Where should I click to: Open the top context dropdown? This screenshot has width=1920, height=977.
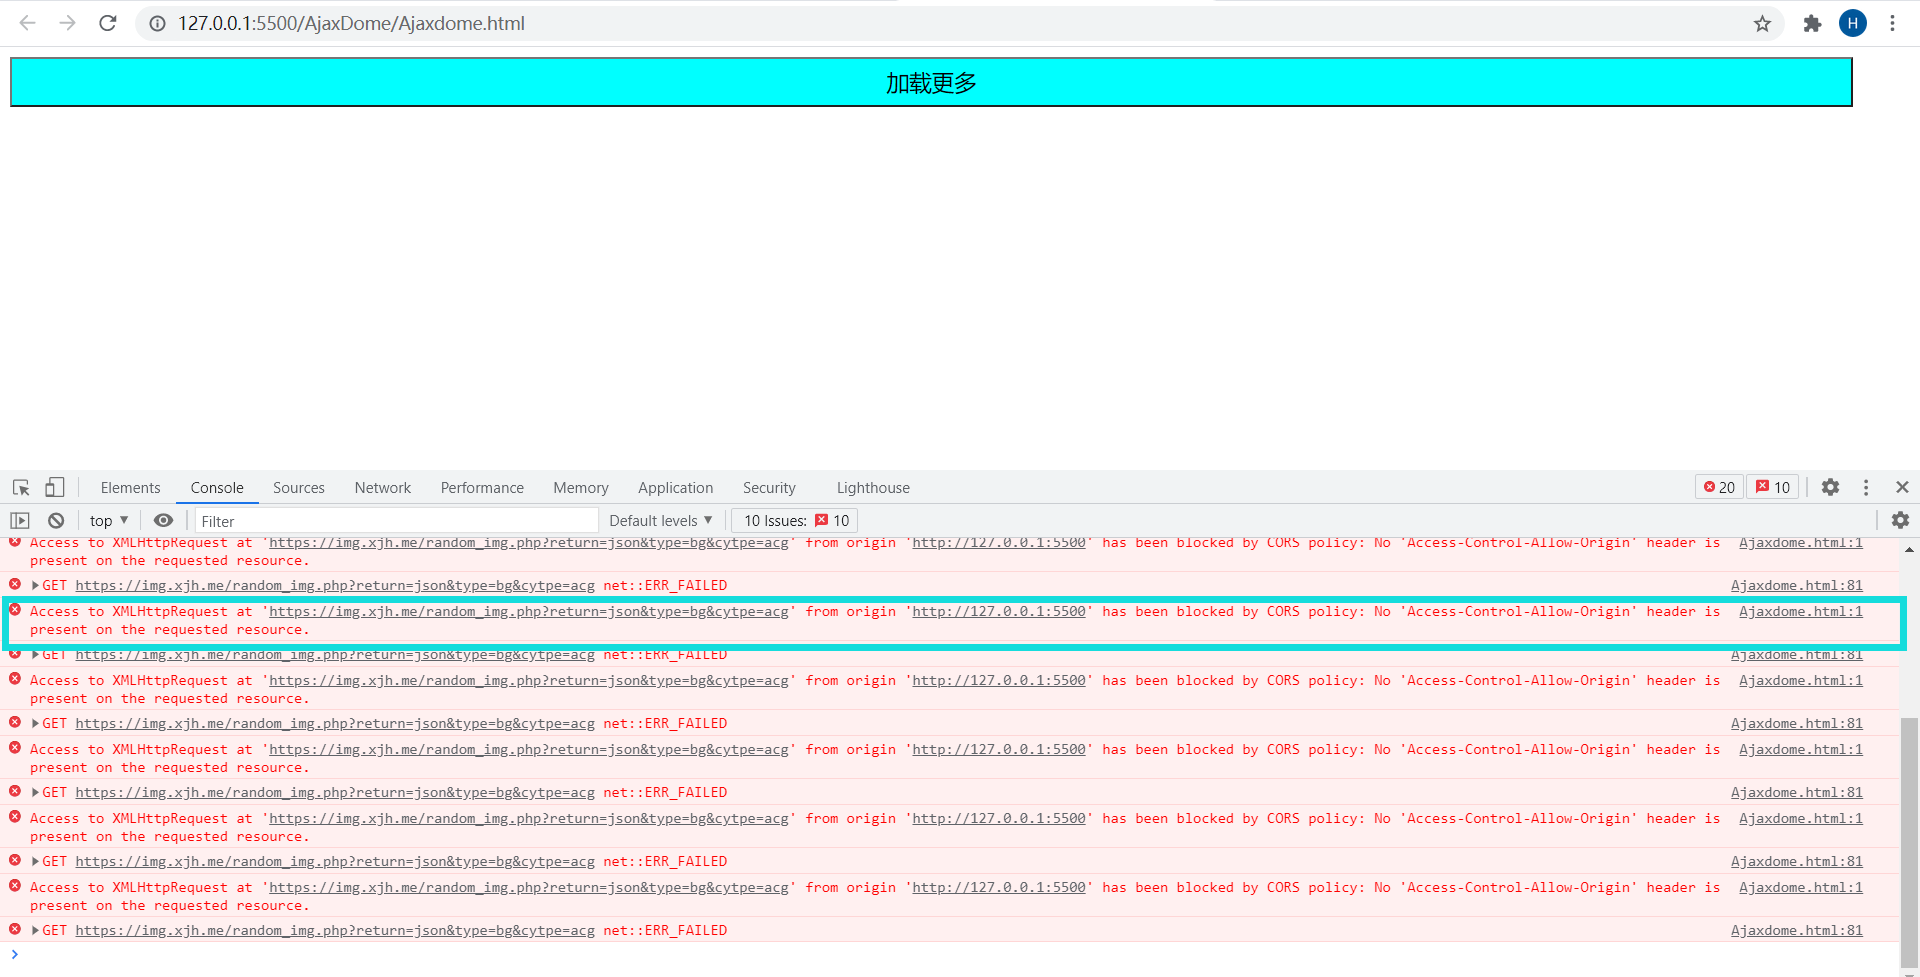108,520
